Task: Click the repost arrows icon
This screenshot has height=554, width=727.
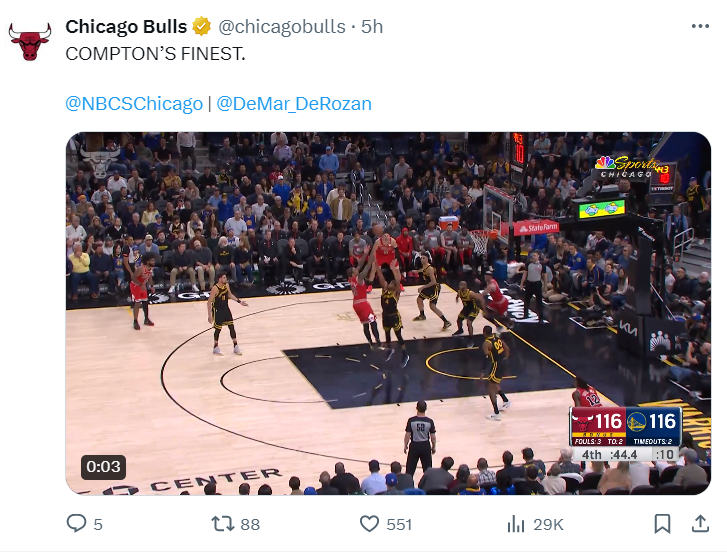Action: click(222, 524)
